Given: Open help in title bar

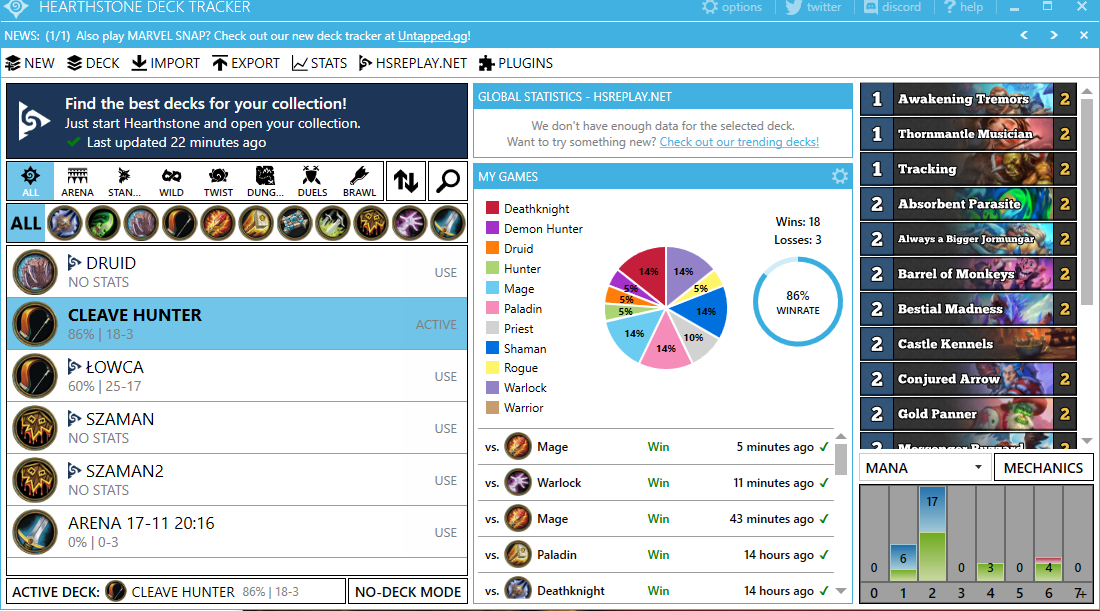Looking at the screenshot, I should [x=963, y=7].
